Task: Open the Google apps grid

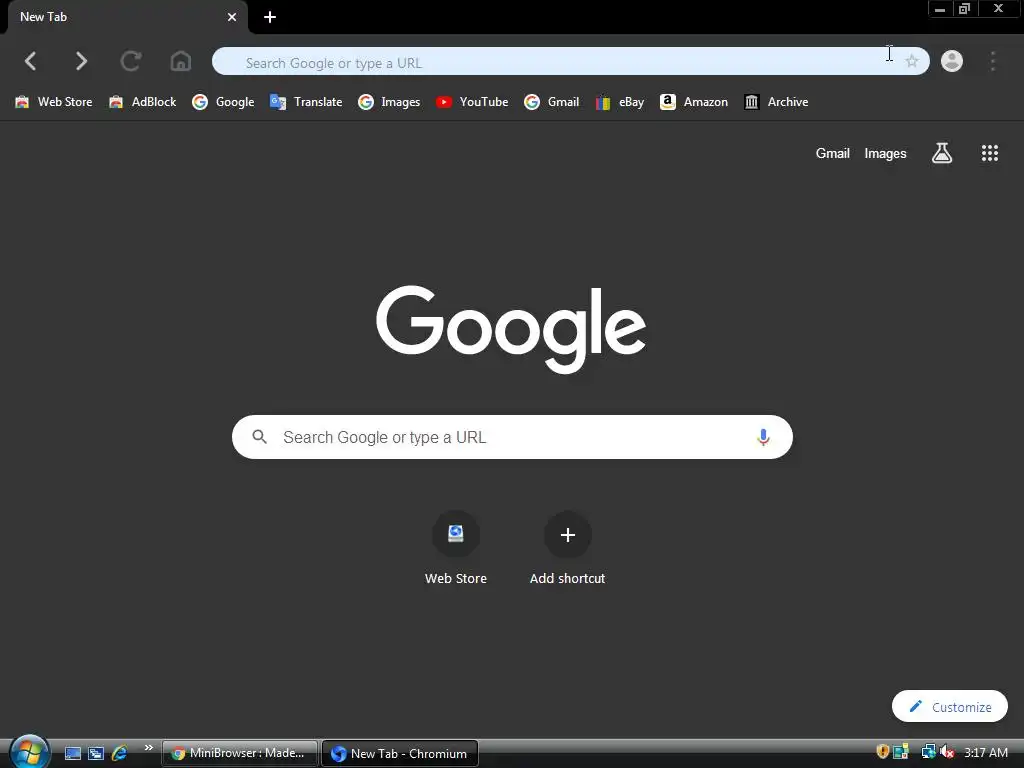Action: (x=989, y=153)
